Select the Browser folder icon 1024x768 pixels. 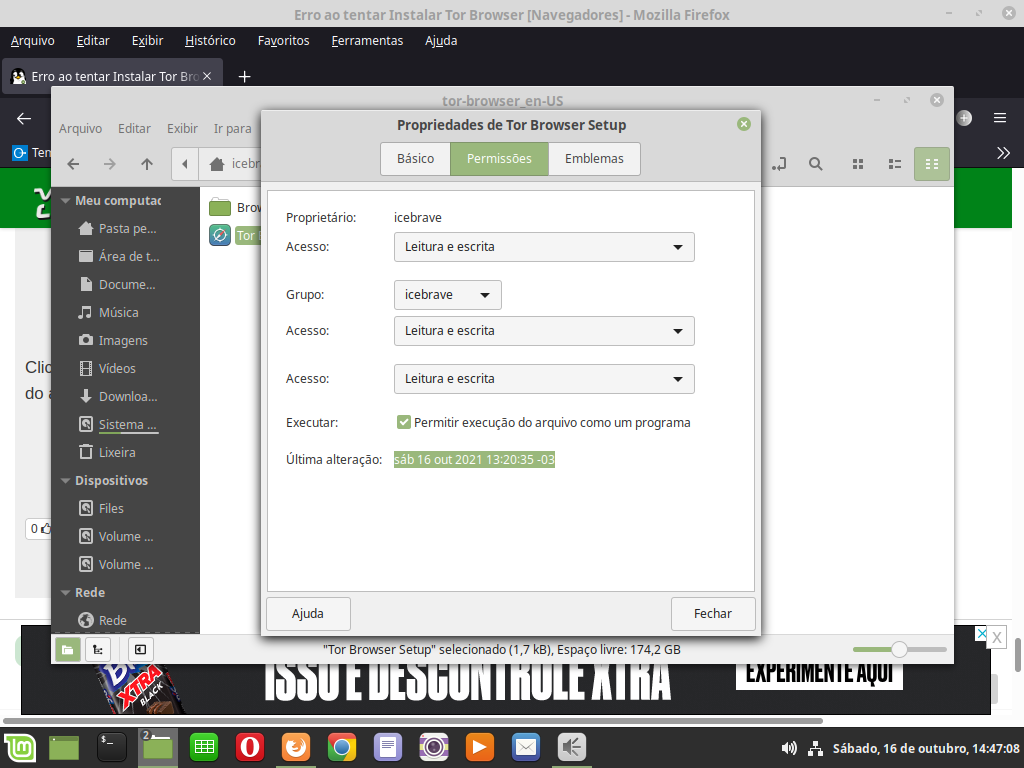click(220, 208)
